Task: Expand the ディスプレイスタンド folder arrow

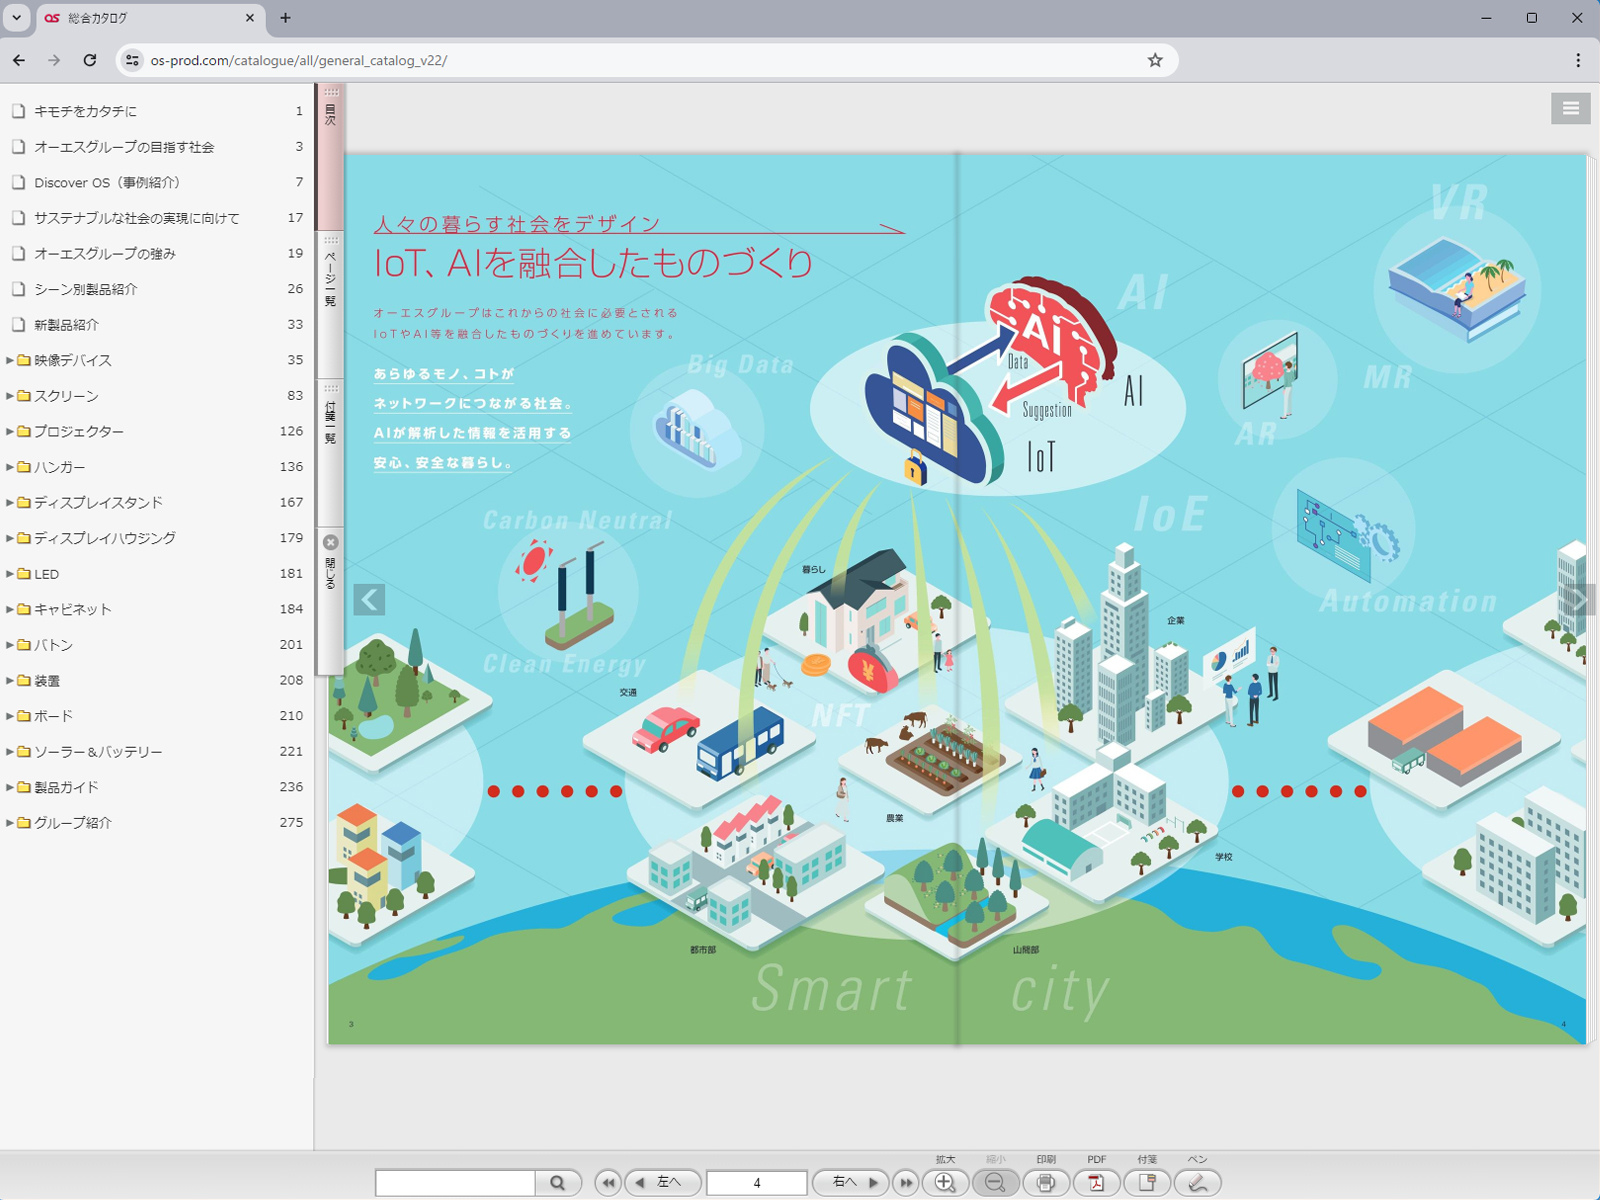Action: [10, 502]
